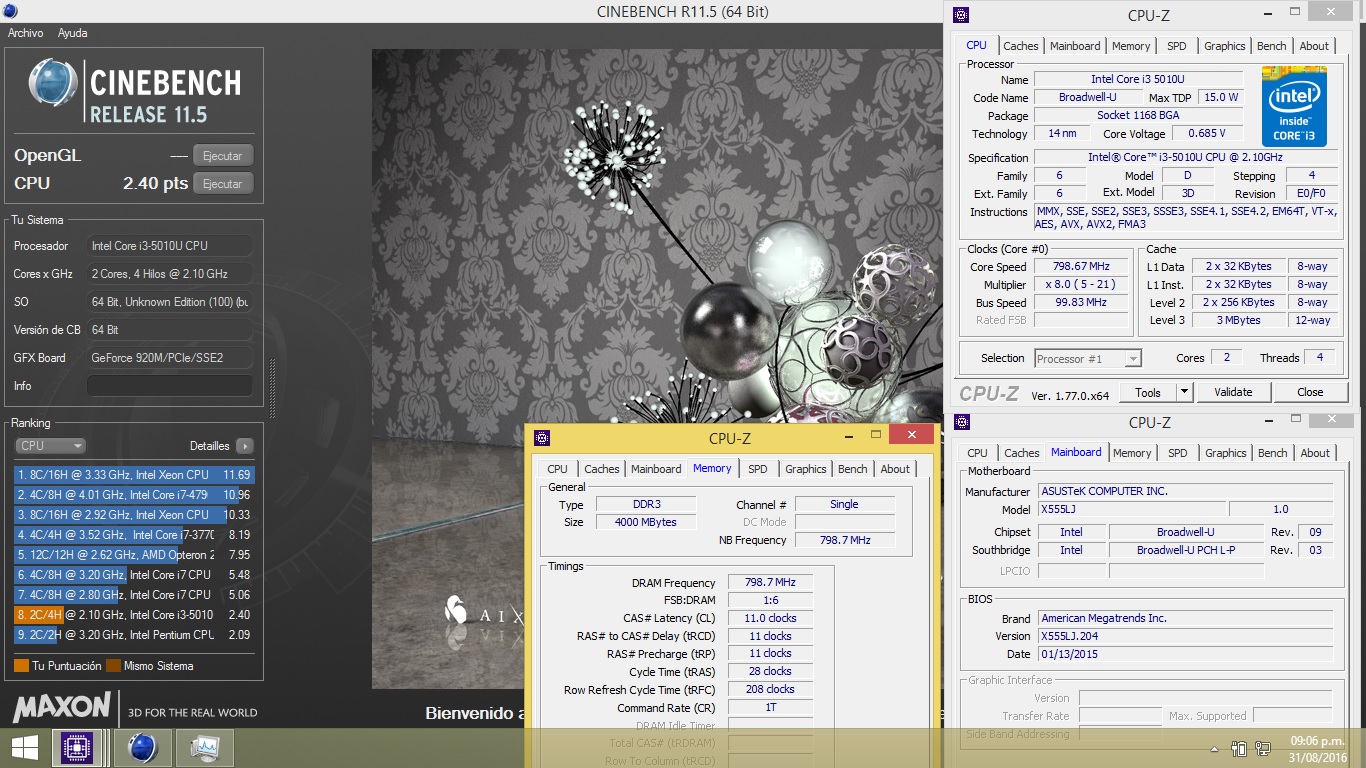Open Memory tab in top CPU-Z
Screen dimensions: 1366x768
(1131, 46)
